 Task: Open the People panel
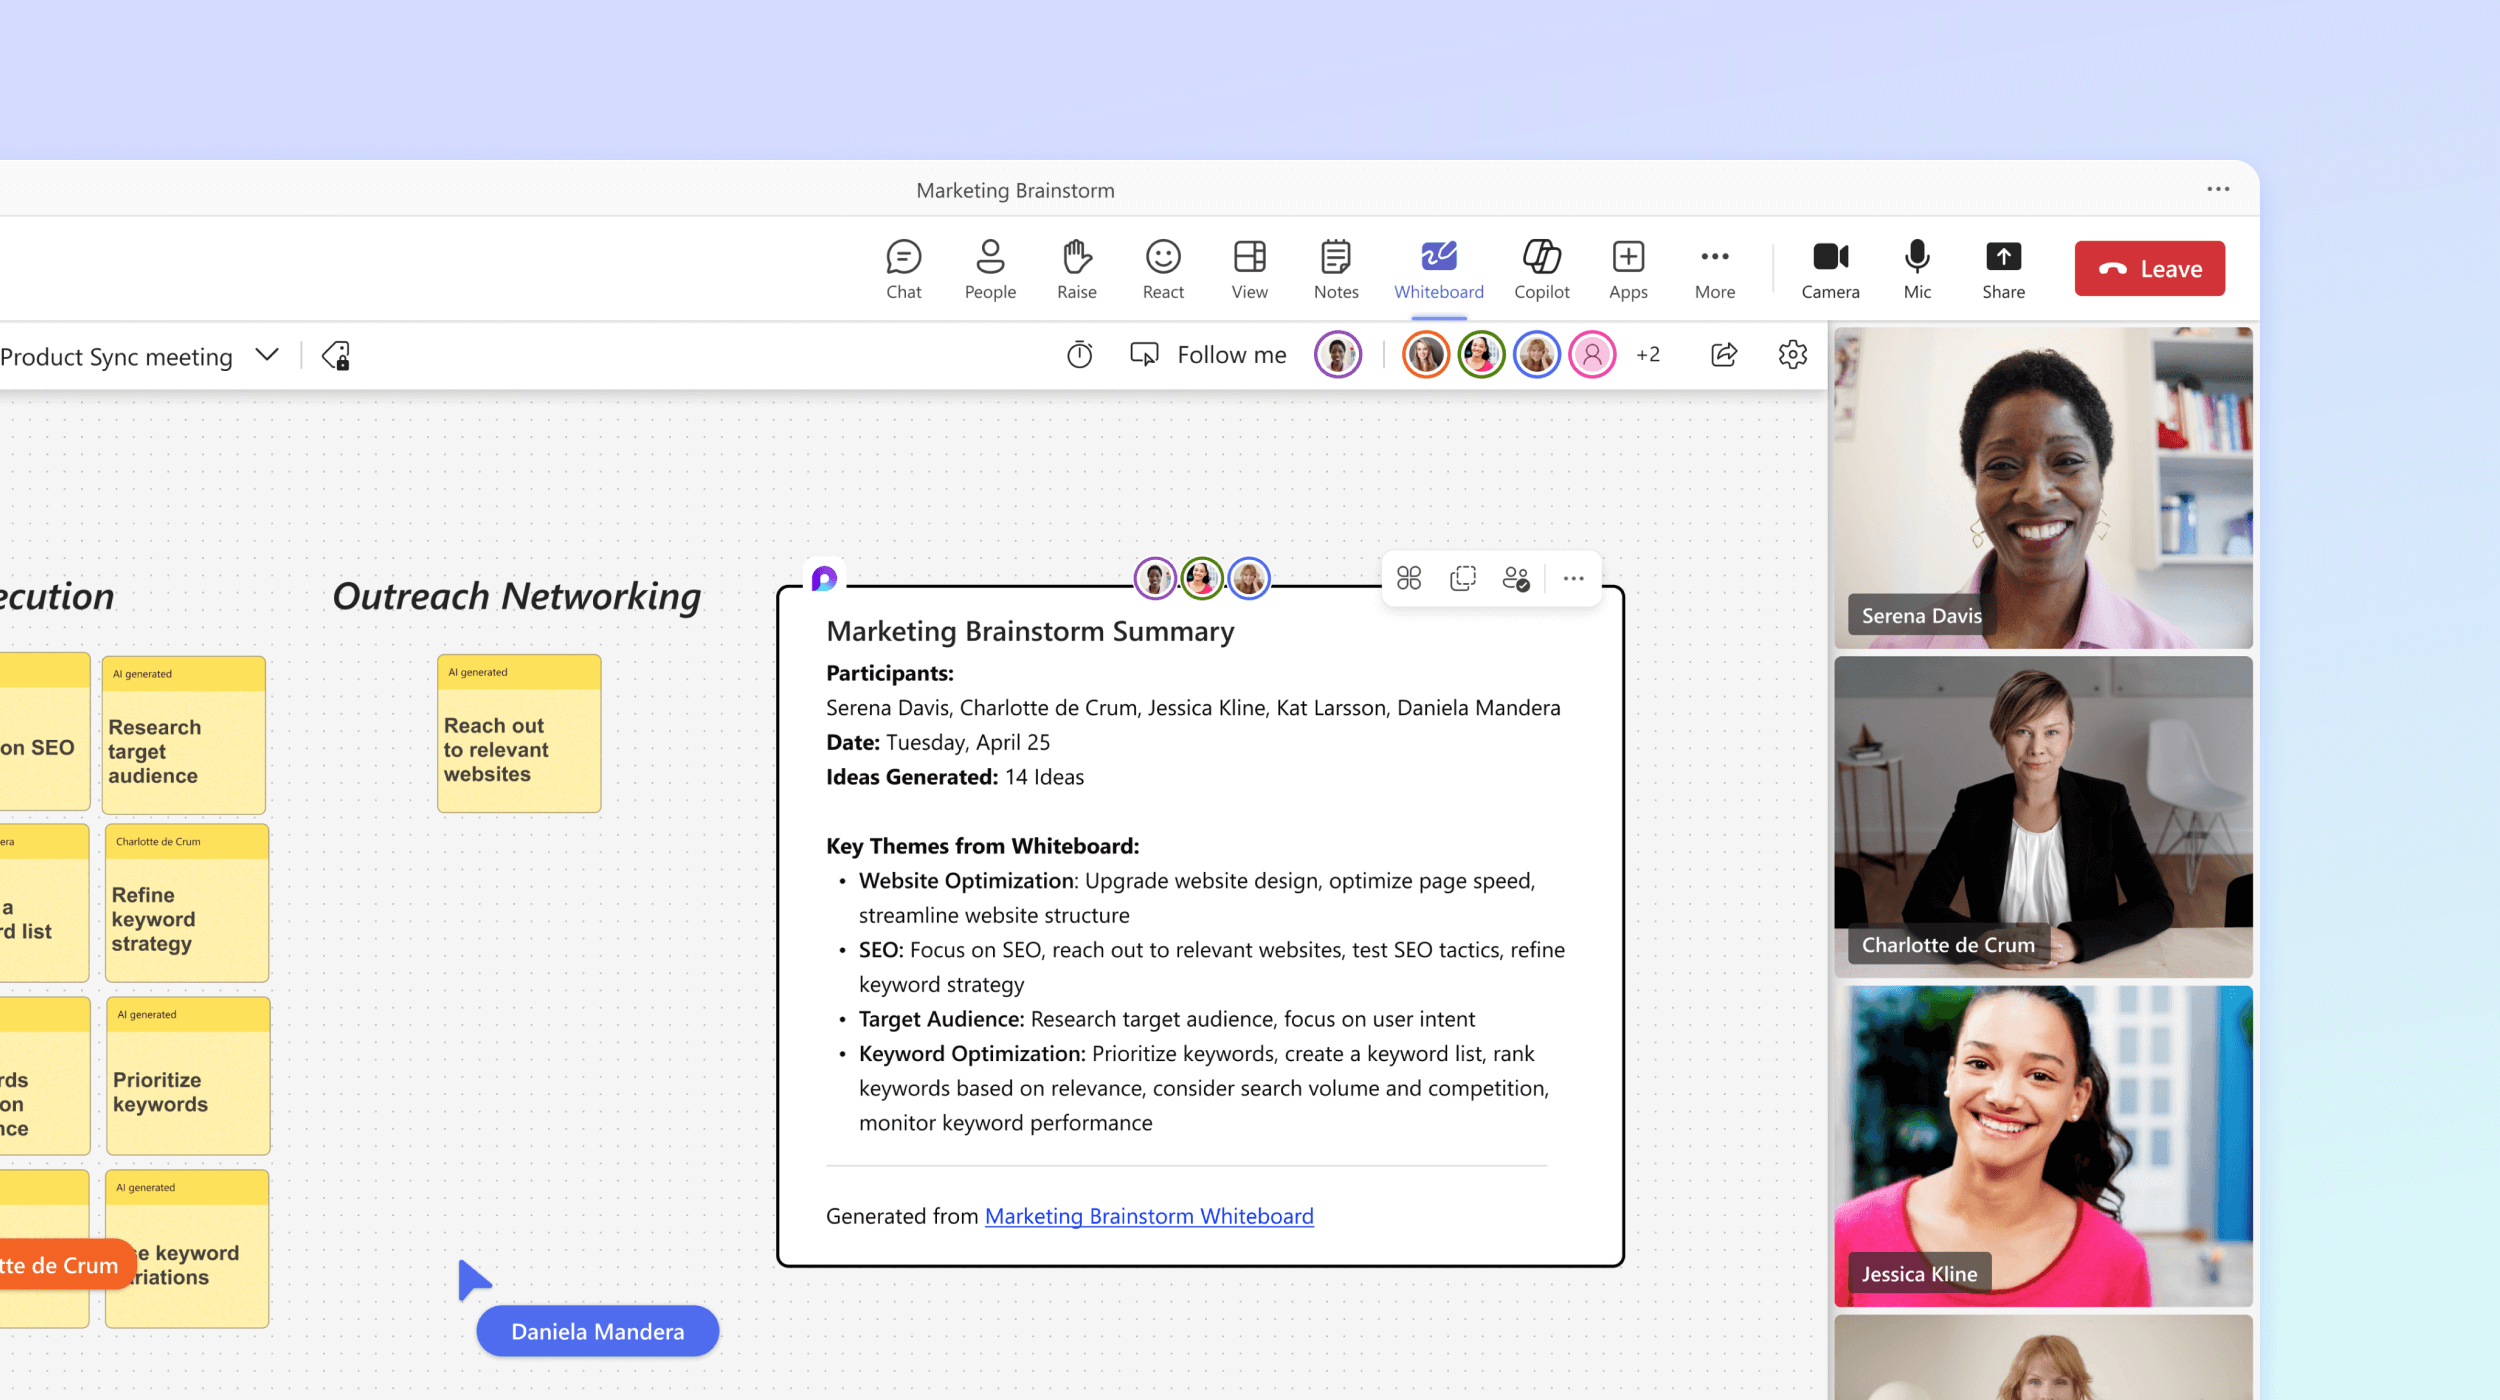click(989, 266)
